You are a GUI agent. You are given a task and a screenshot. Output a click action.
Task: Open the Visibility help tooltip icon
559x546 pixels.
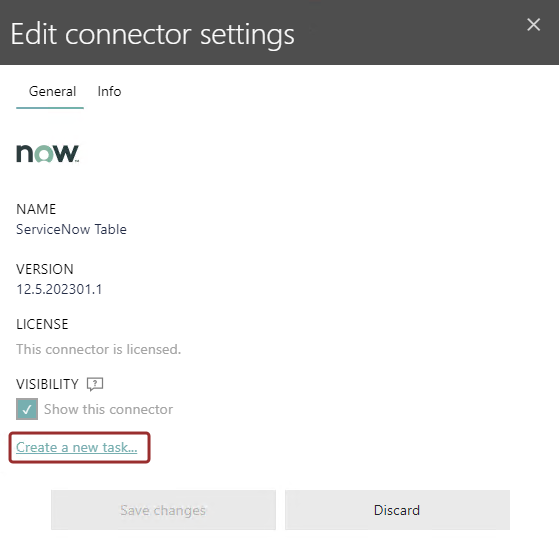(95, 384)
